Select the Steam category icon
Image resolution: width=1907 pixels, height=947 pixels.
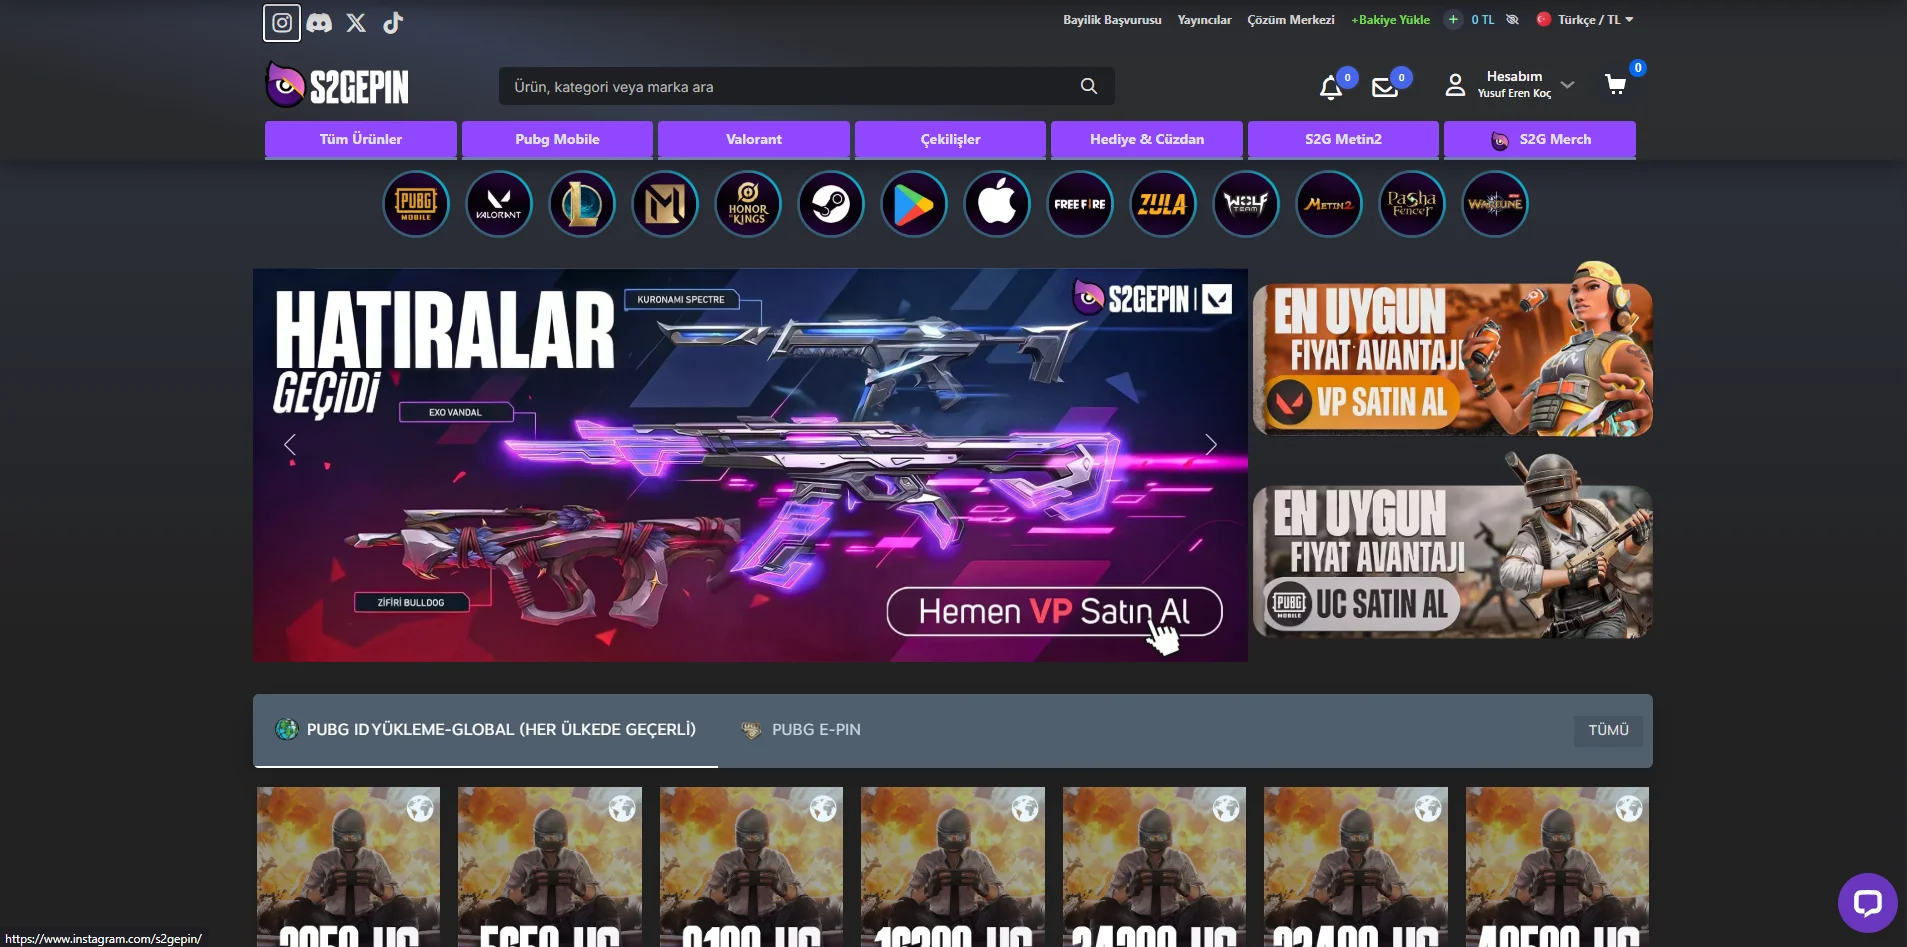(x=830, y=204)
